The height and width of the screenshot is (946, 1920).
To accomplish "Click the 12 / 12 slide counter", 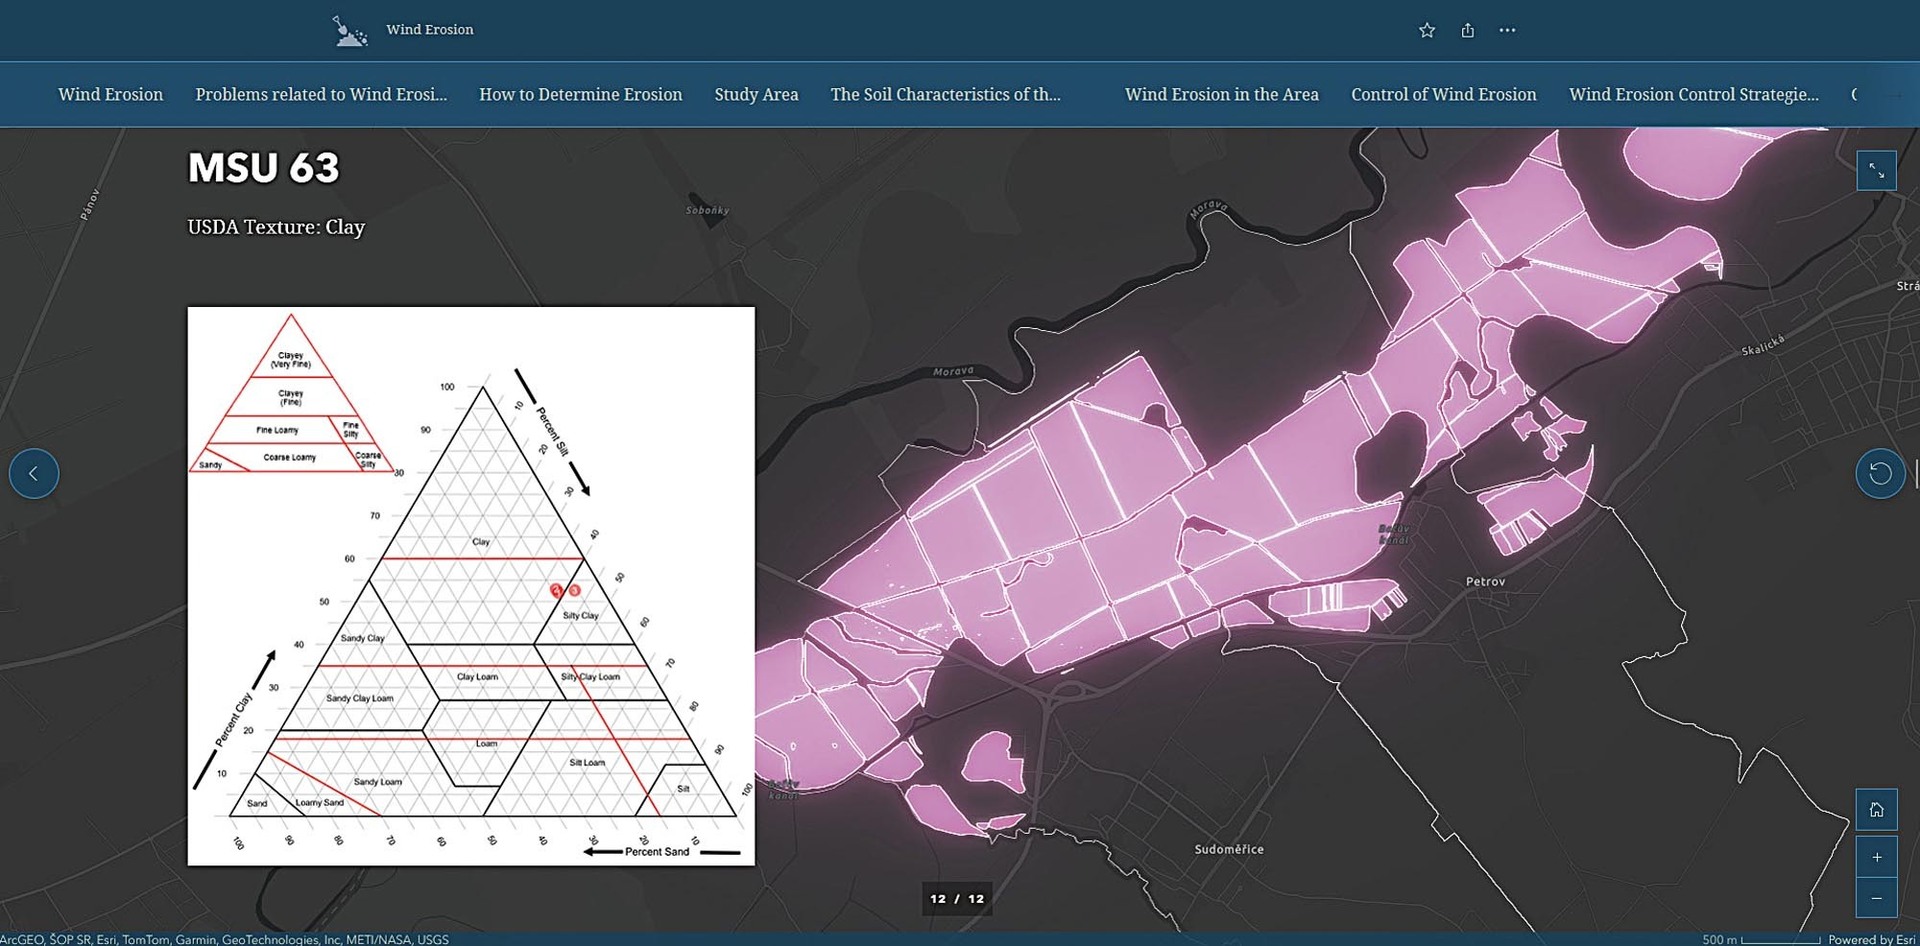I will pyautogui.click(x=957, y=899).
